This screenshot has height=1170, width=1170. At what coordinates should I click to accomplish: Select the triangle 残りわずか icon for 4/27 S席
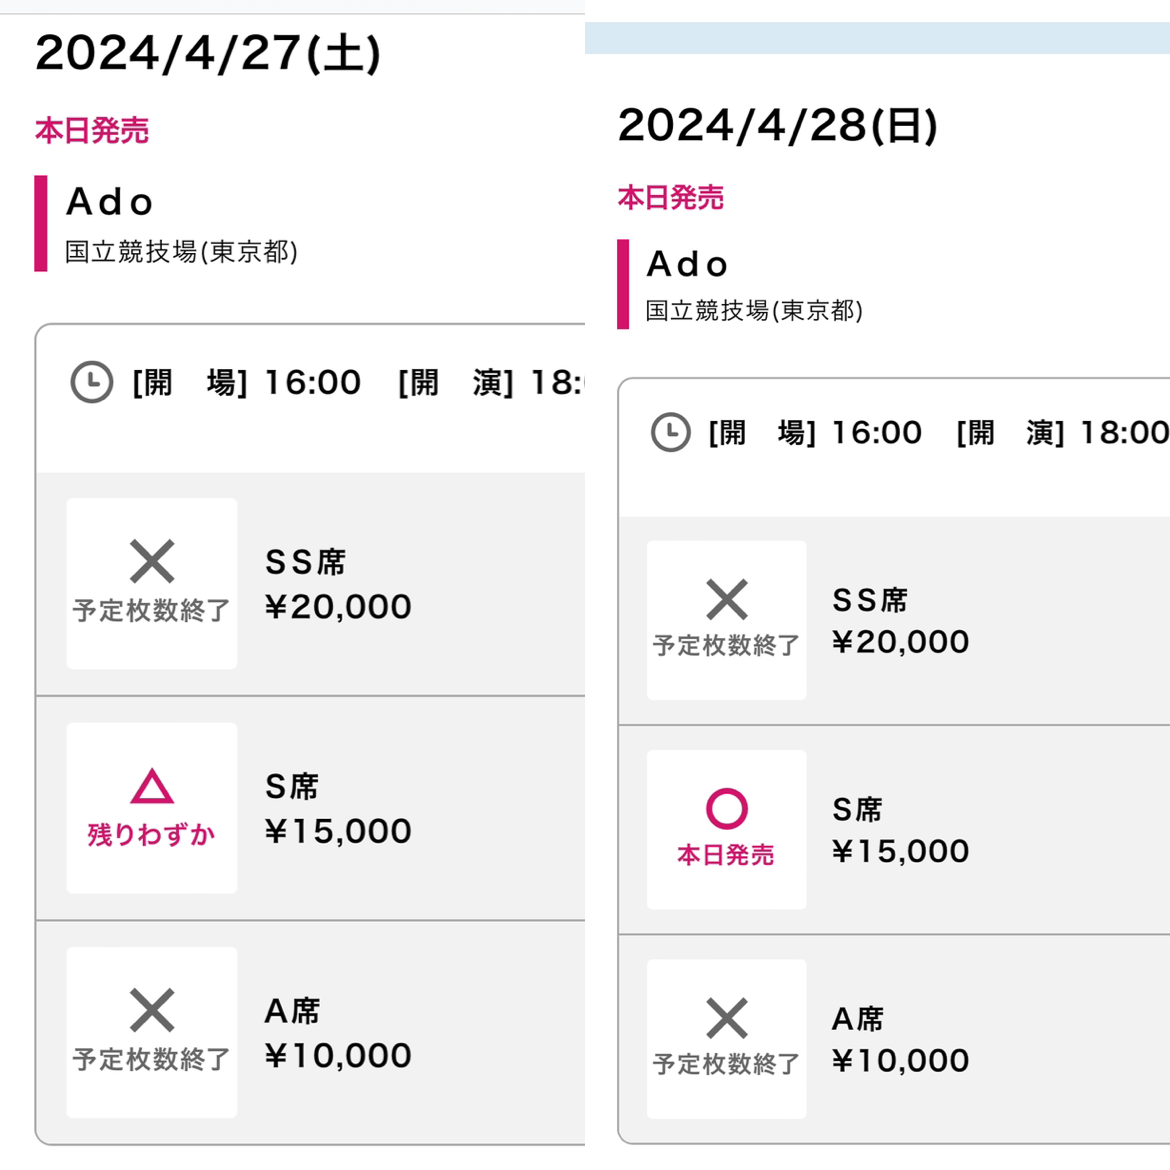coord(152,788)
